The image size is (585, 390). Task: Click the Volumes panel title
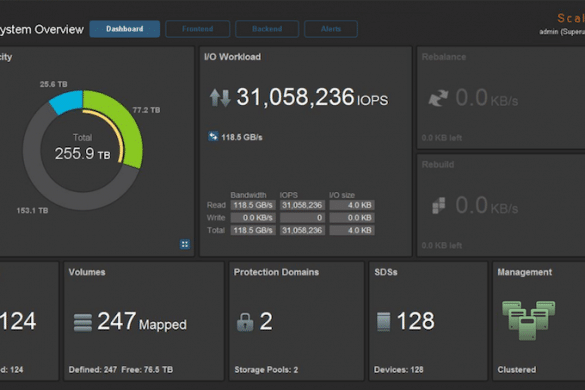87,272
